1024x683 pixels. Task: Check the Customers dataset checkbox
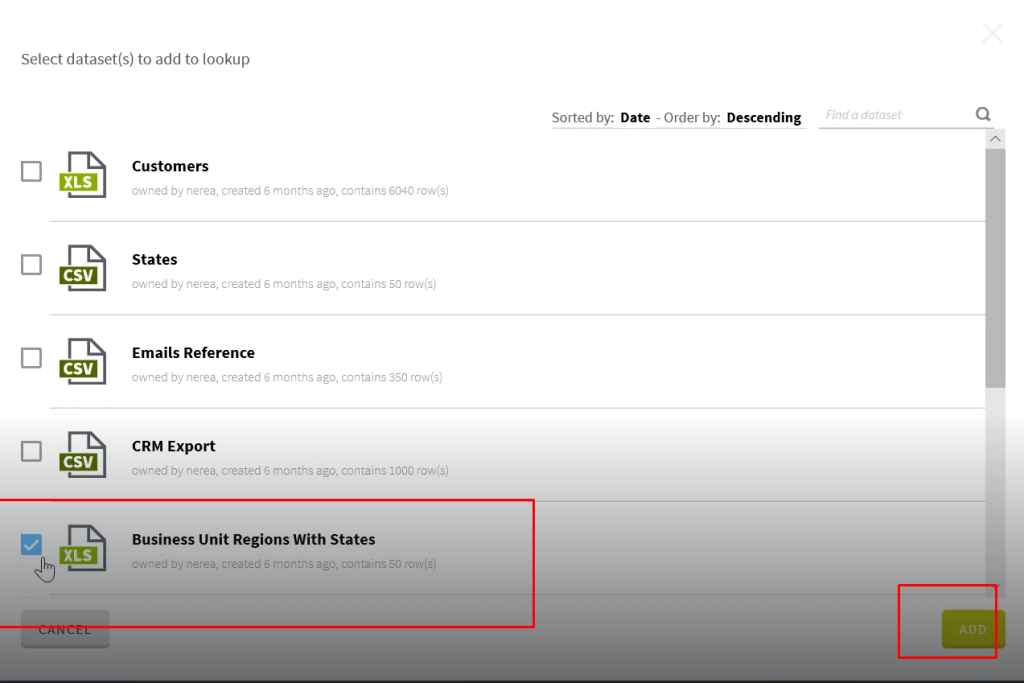(x=31, y=172)
